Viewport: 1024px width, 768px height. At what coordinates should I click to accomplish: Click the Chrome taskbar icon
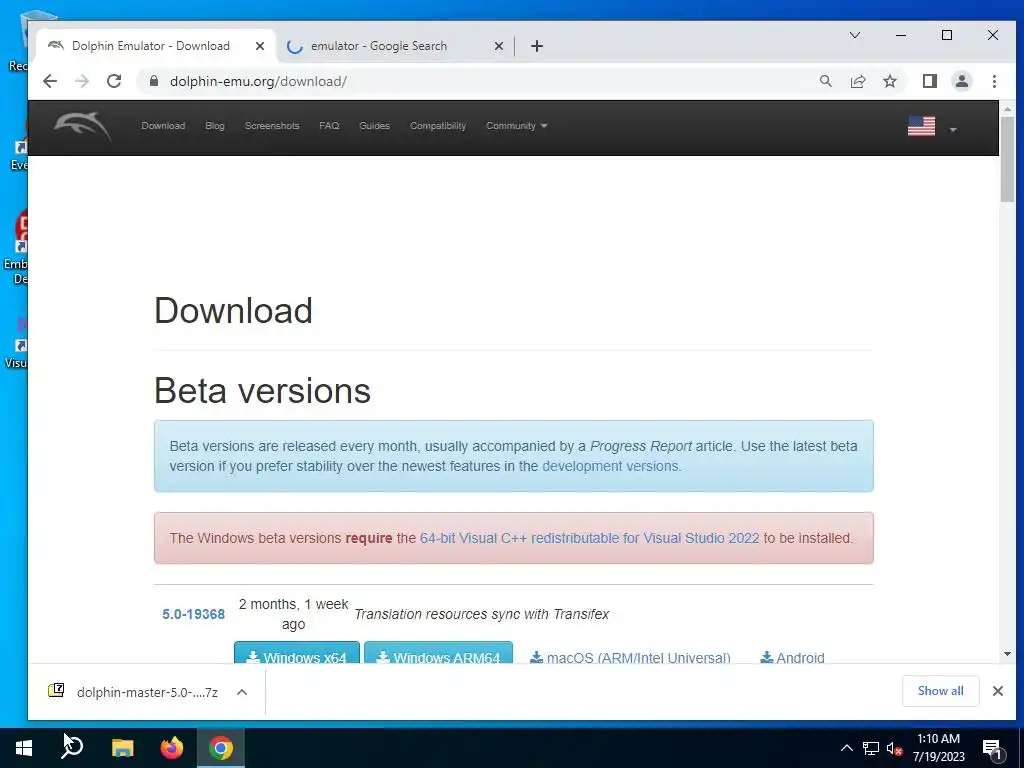point(221,748)
